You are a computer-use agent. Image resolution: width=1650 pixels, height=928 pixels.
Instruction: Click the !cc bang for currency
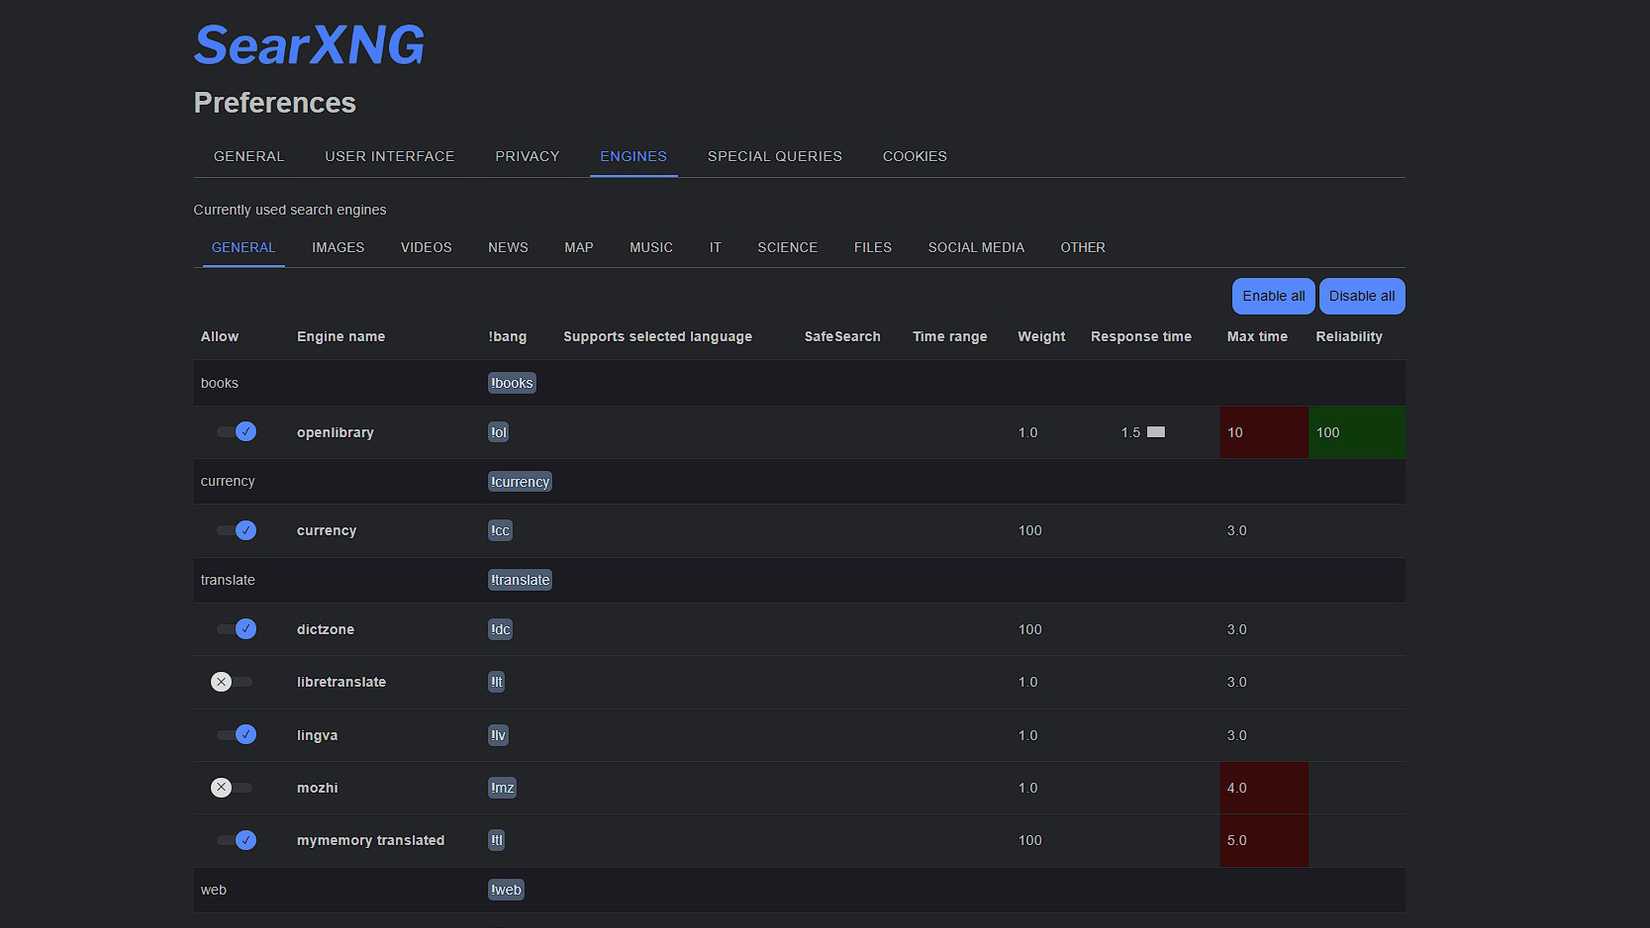click(x=500, y=530)
